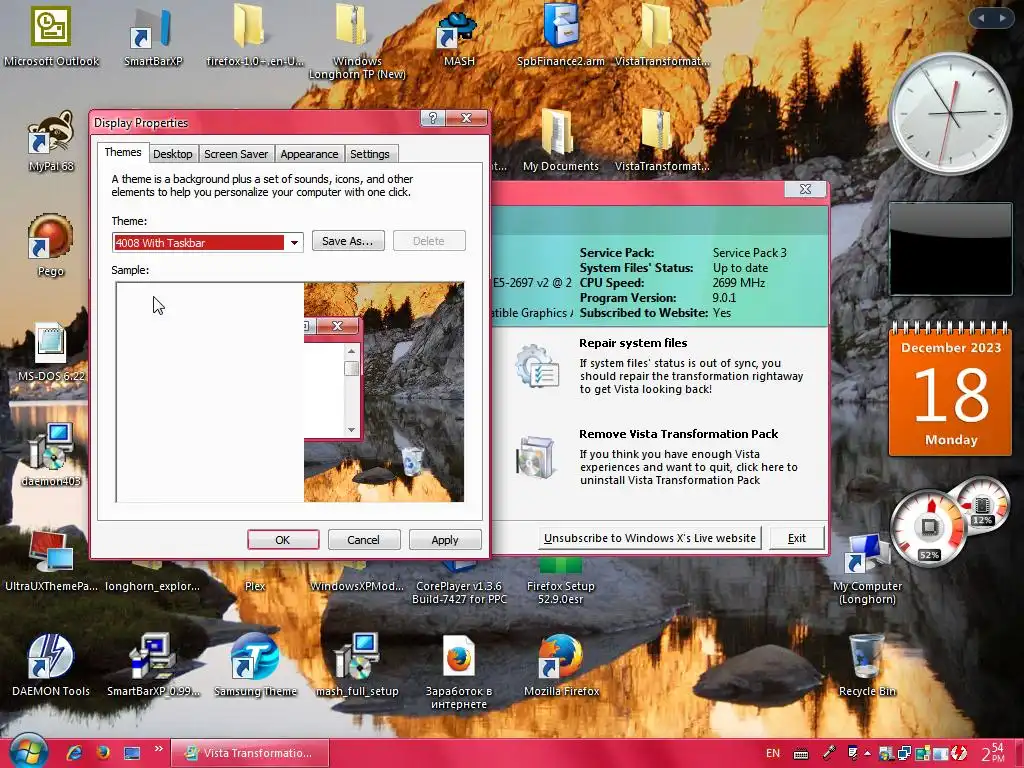The image size is (1024, 768).
Task: Click the Save As... button
Action: click(x=347, y=241)
